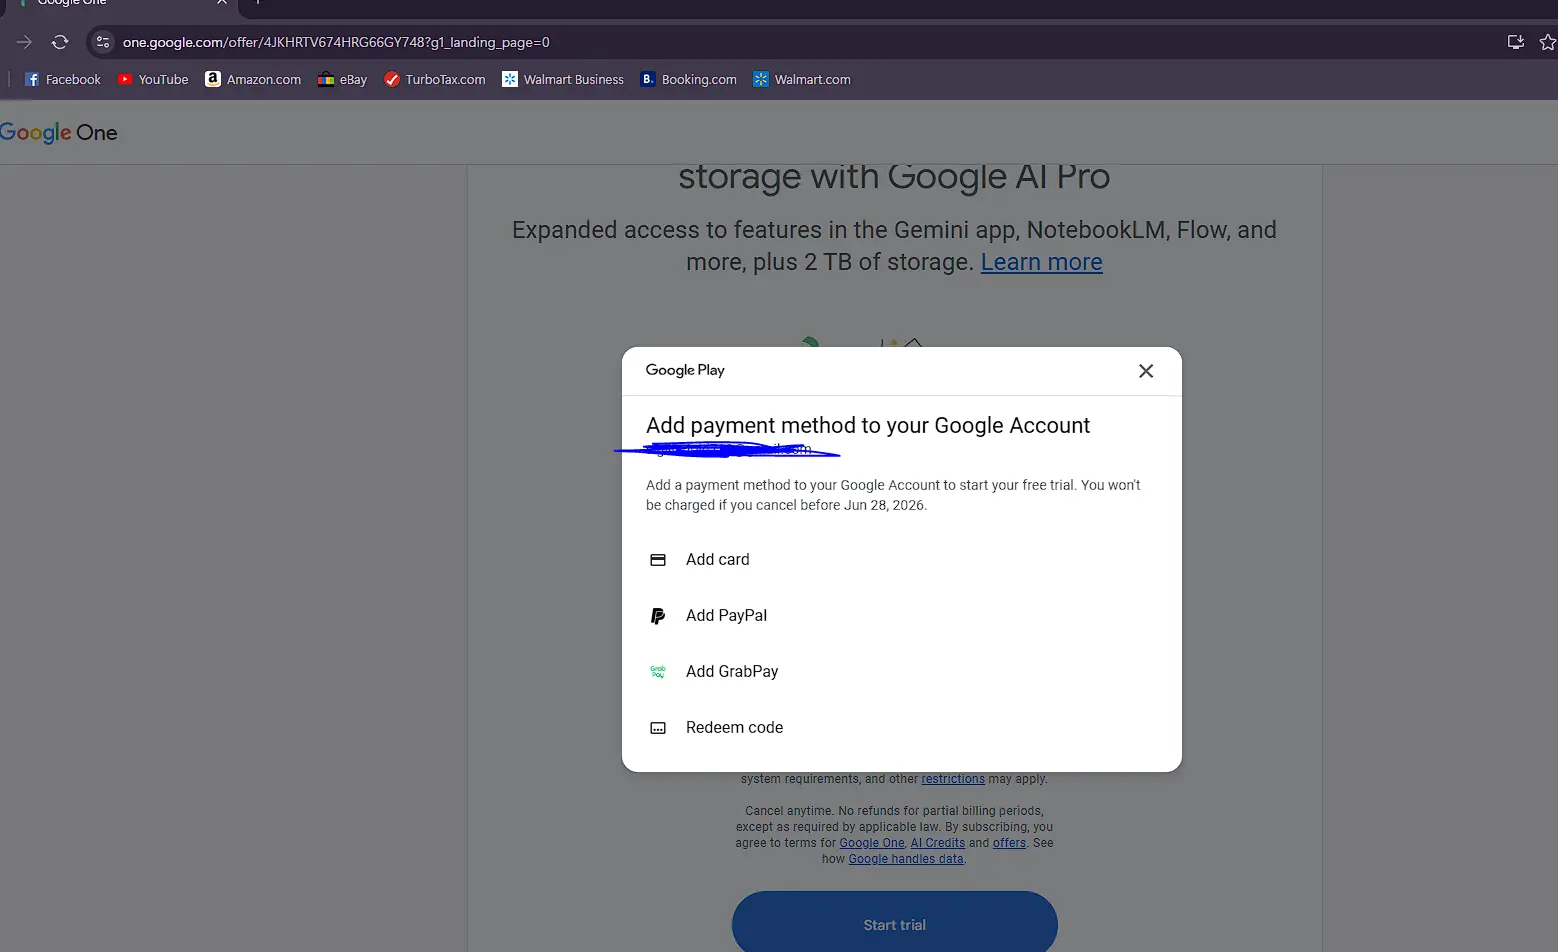This screenshot has height=952, width=1558.
Task: Click the Google Play logo in dialog
Action: [x=685, y=370]
